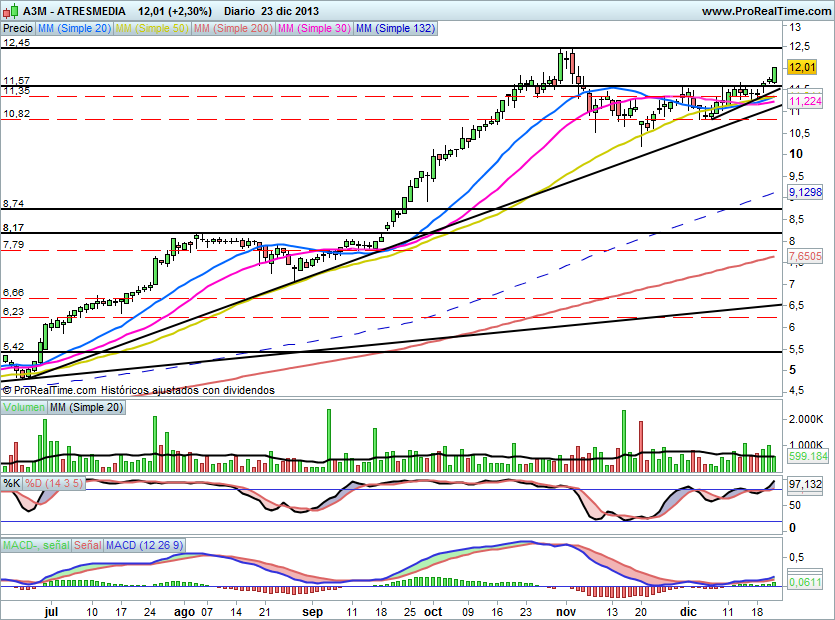Click the yellow 12,01 current price tag
Image resolution: width=835 pixels, height=620 pixels.
coord(802,67)
